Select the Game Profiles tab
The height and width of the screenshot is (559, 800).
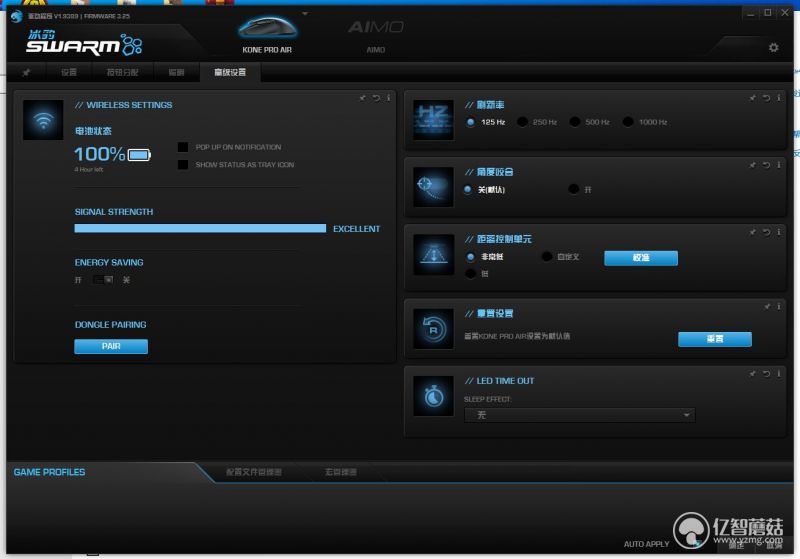[x=49, y=472]
